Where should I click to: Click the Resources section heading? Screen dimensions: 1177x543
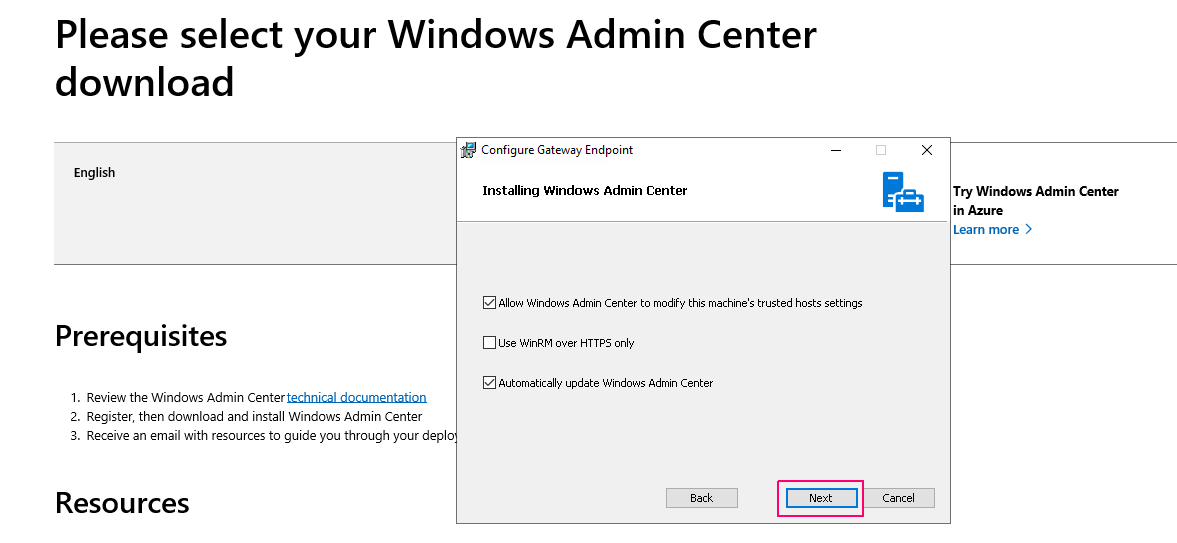122,502
